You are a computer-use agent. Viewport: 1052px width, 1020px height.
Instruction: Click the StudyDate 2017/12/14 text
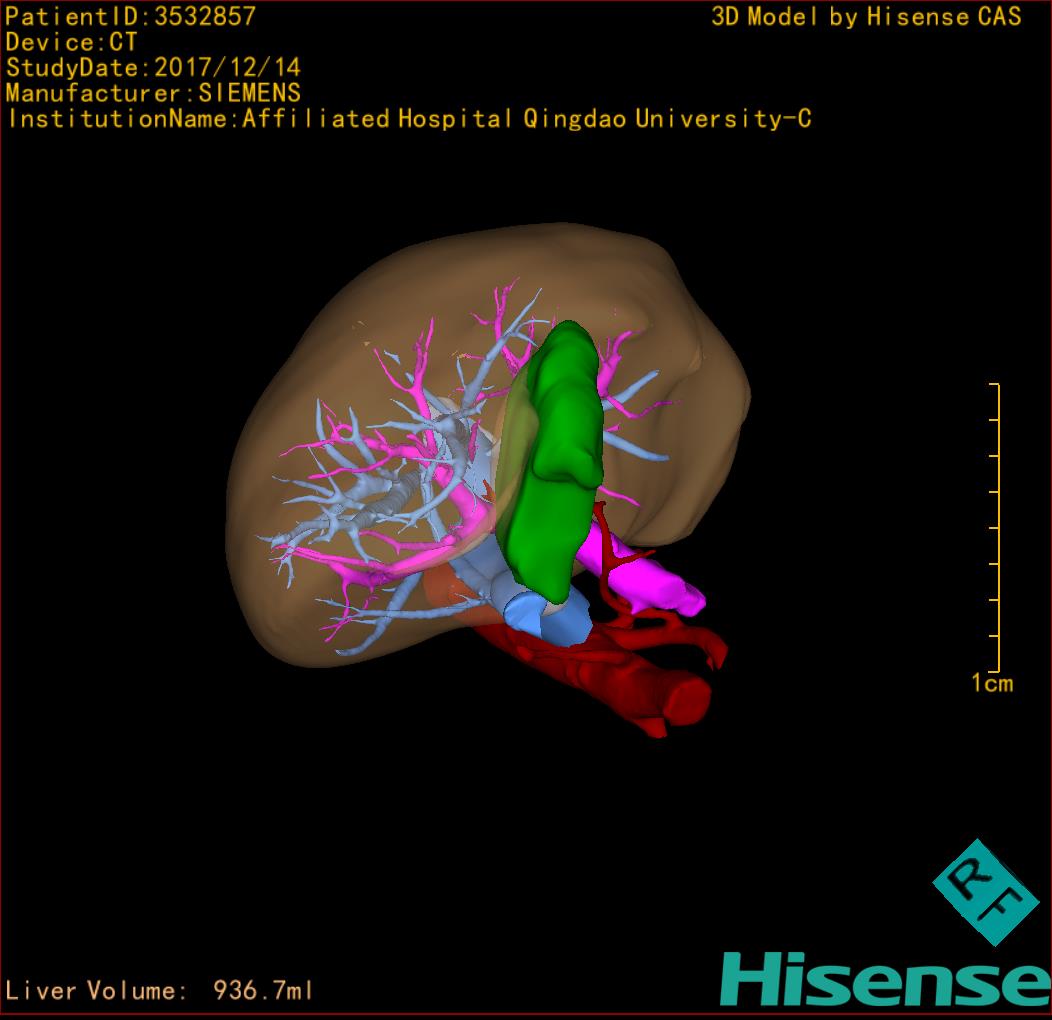point(153,69)
